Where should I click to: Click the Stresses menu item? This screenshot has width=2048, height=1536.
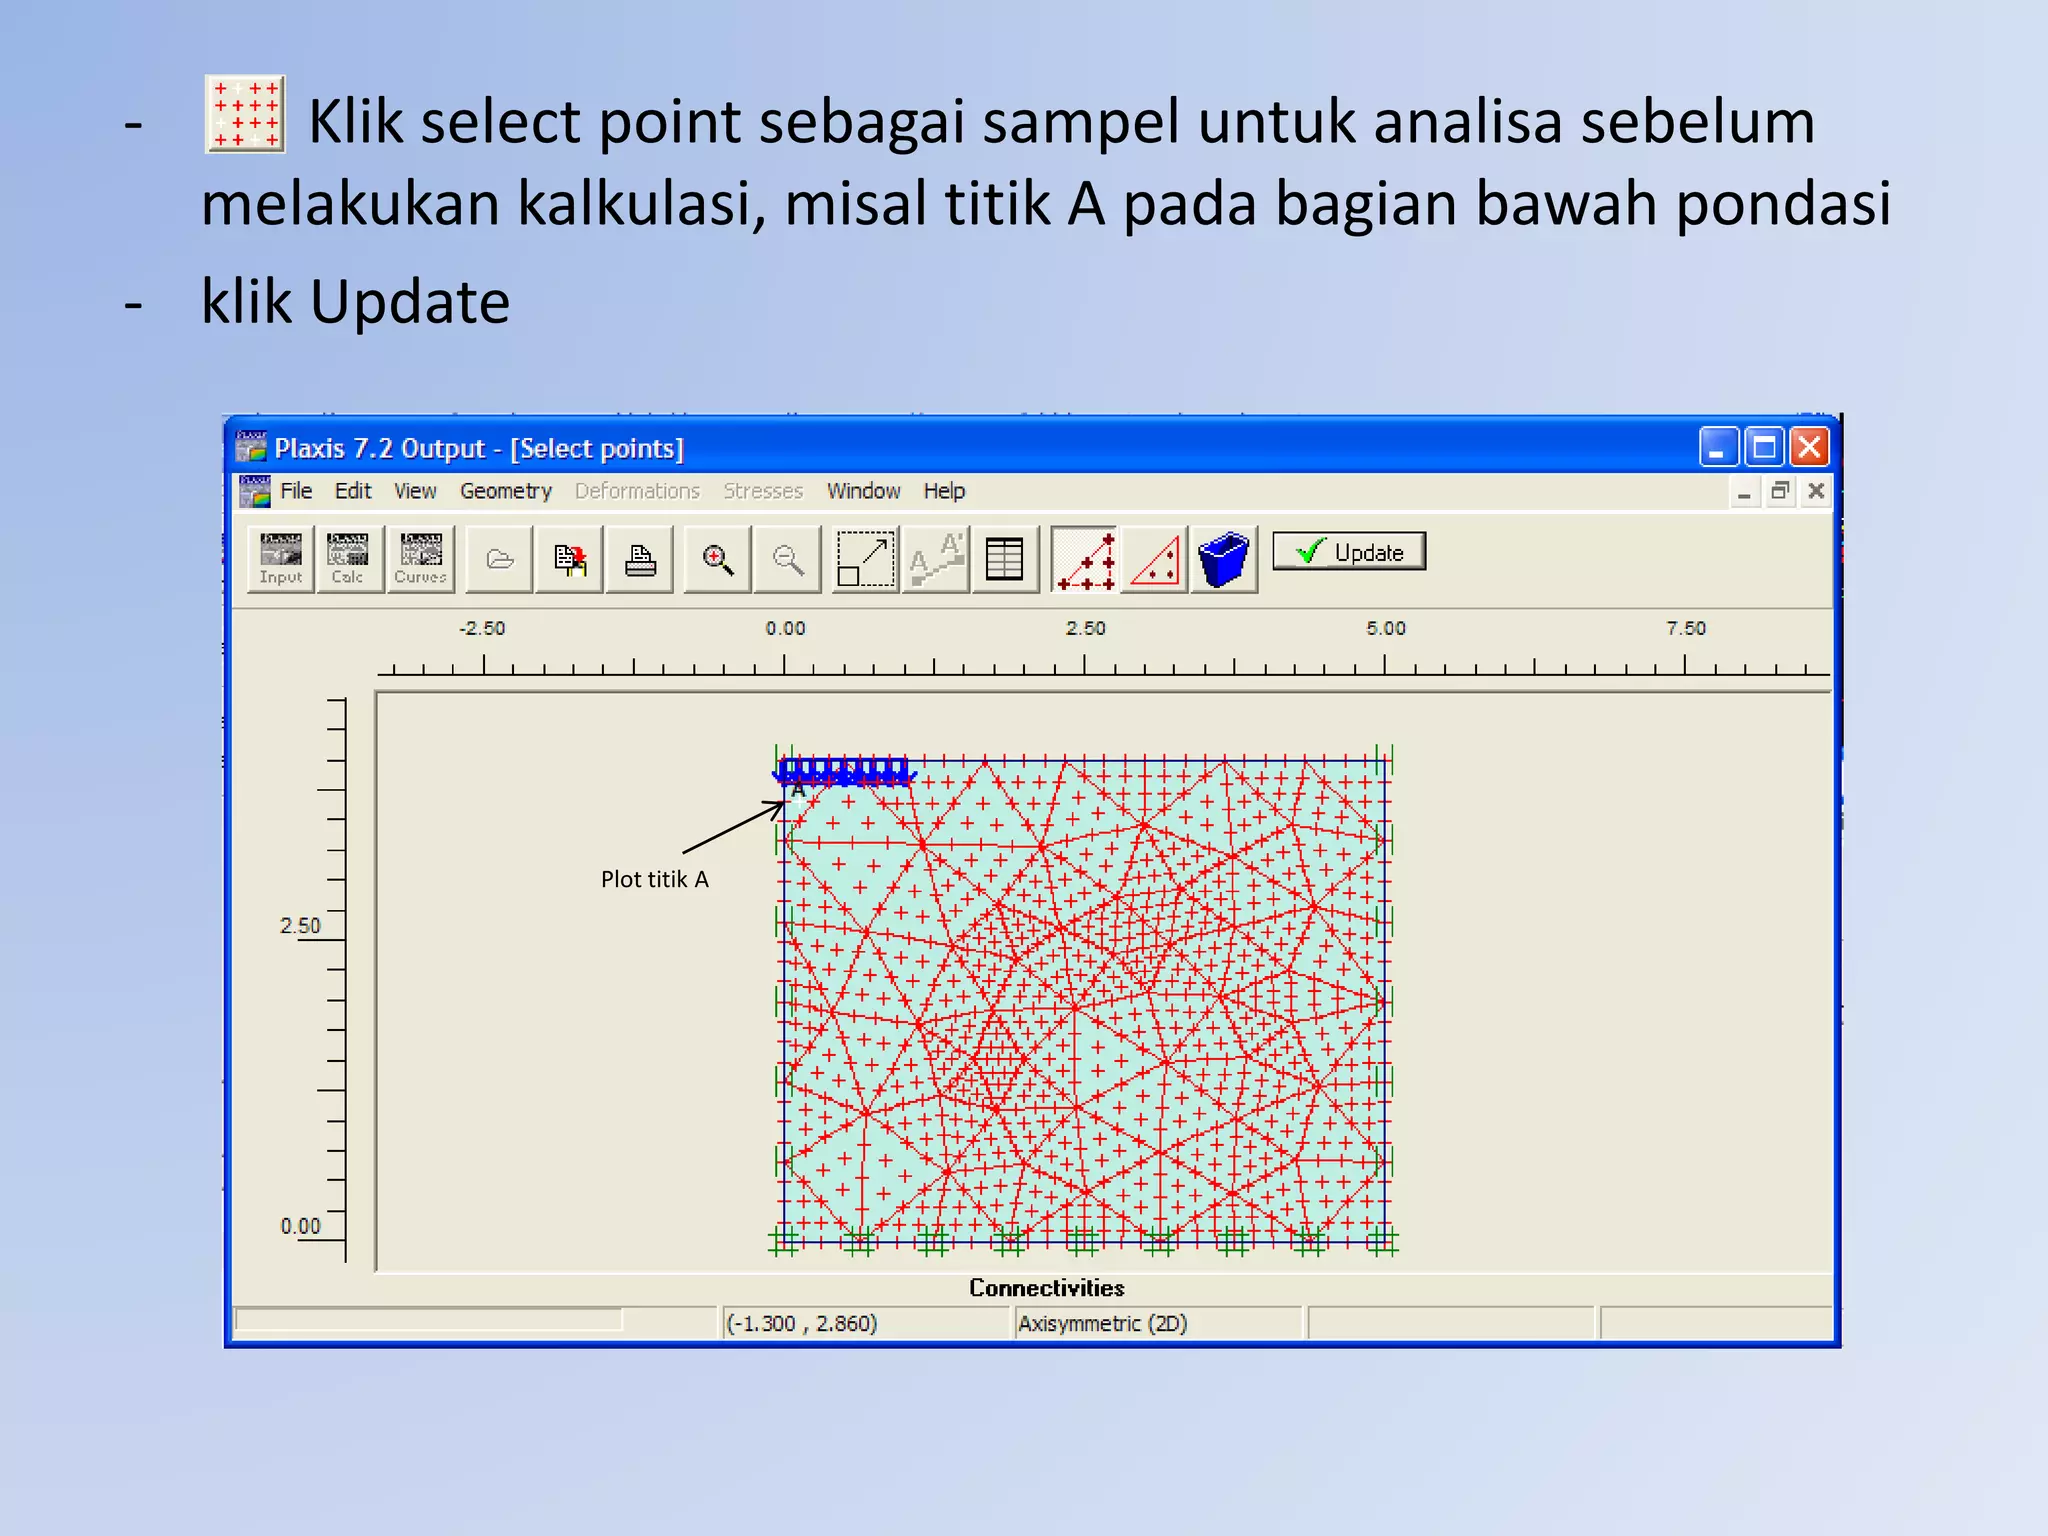pyautogui.click(x=763, y=491)
